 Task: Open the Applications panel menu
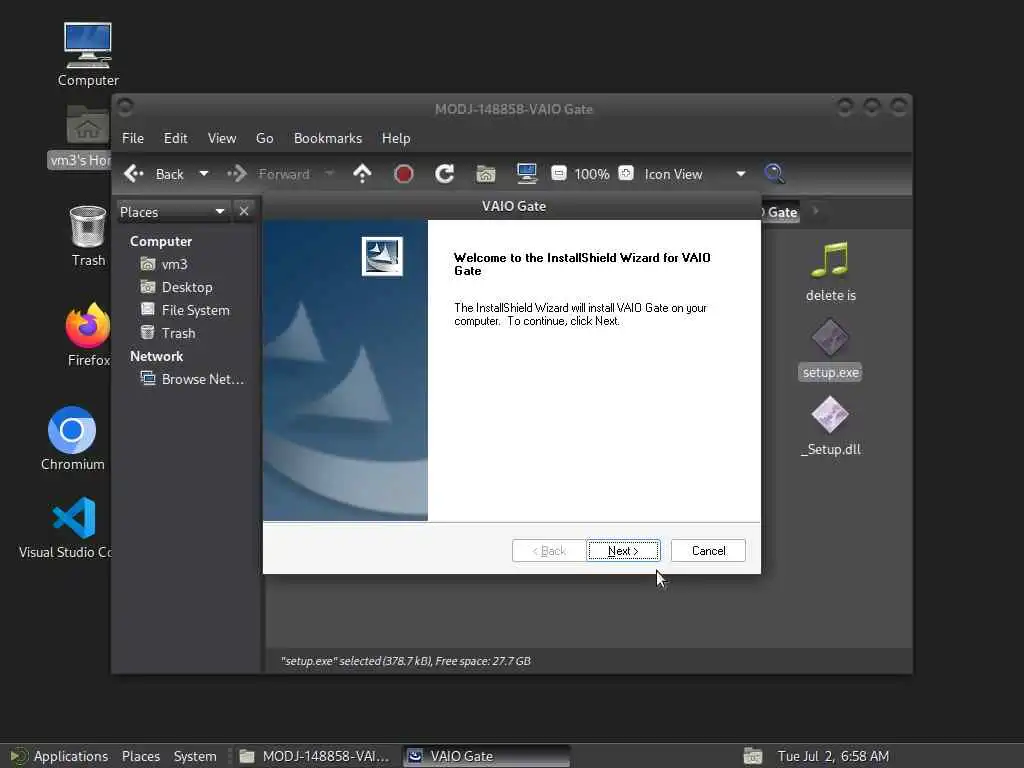coord(59,756)
